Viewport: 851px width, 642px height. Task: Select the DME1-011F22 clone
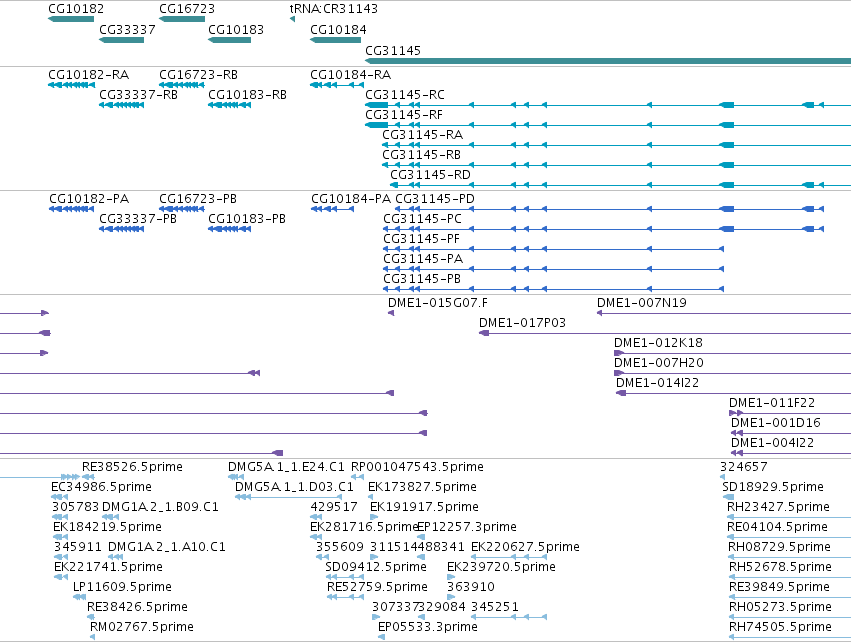pyautogui.click(x=790, y=414)
